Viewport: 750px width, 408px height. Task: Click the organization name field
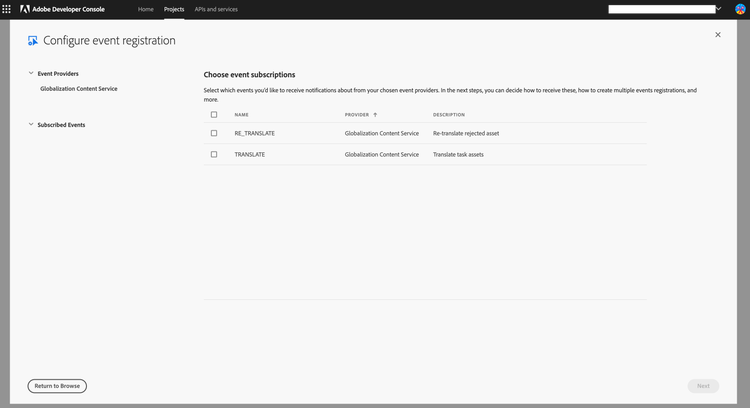[662, 9]
